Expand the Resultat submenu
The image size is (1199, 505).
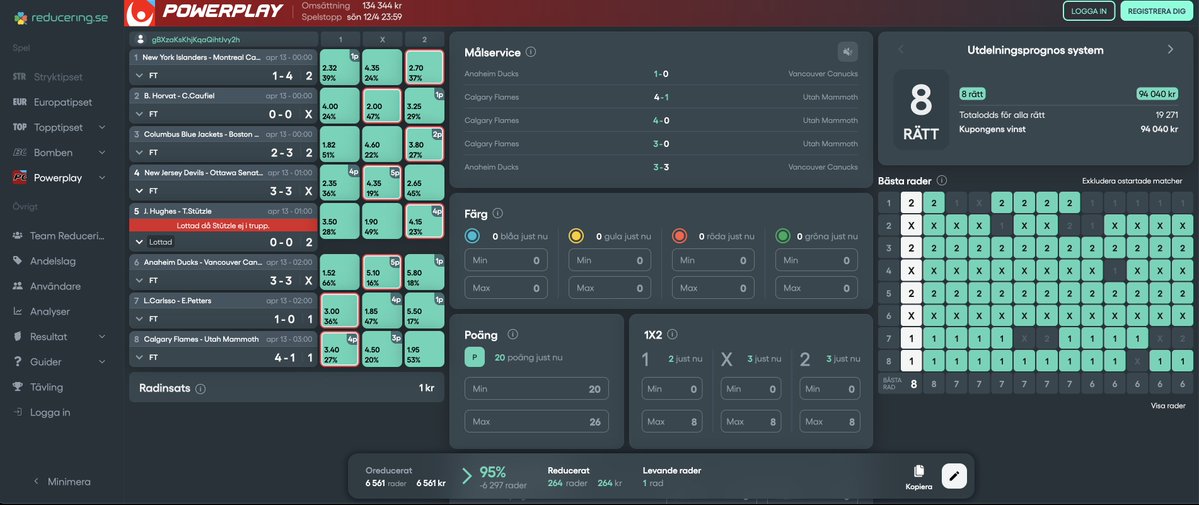102,337
